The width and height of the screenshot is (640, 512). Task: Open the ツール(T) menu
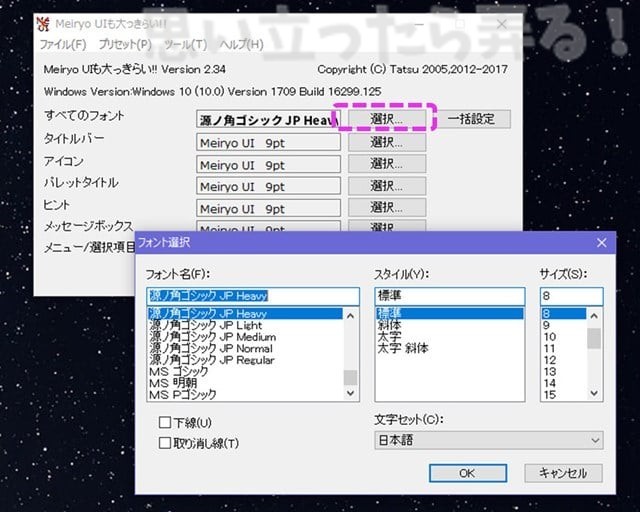tap(185, 45)
